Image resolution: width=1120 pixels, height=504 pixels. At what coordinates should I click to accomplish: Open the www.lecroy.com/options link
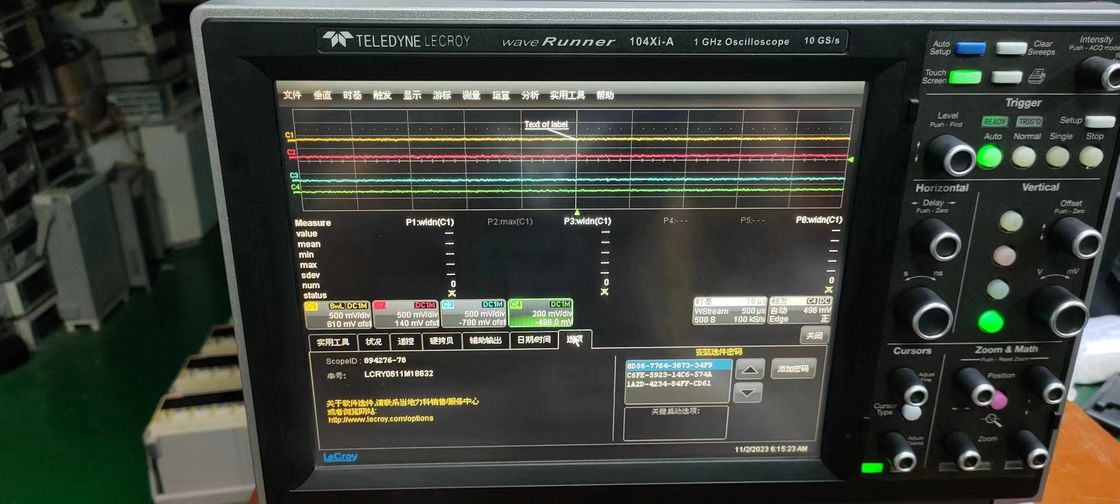[381, 419]
